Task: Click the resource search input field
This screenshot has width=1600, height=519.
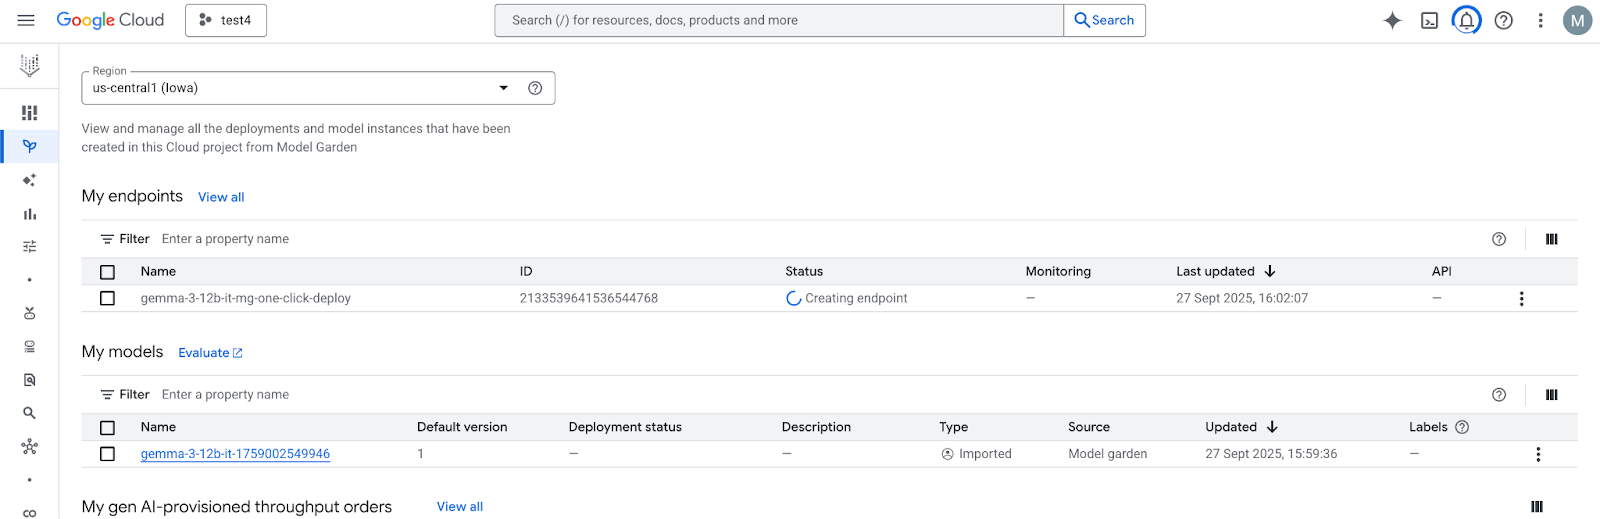Action: click(x=778, y=20)
